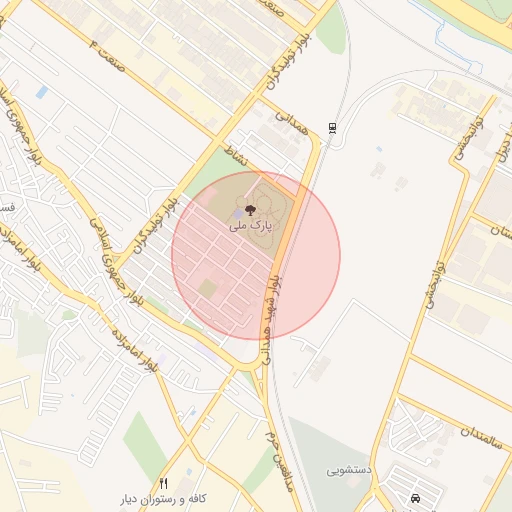
Task: Click the بلوار تولیدگران label beside the park
Action: point(157,226)
